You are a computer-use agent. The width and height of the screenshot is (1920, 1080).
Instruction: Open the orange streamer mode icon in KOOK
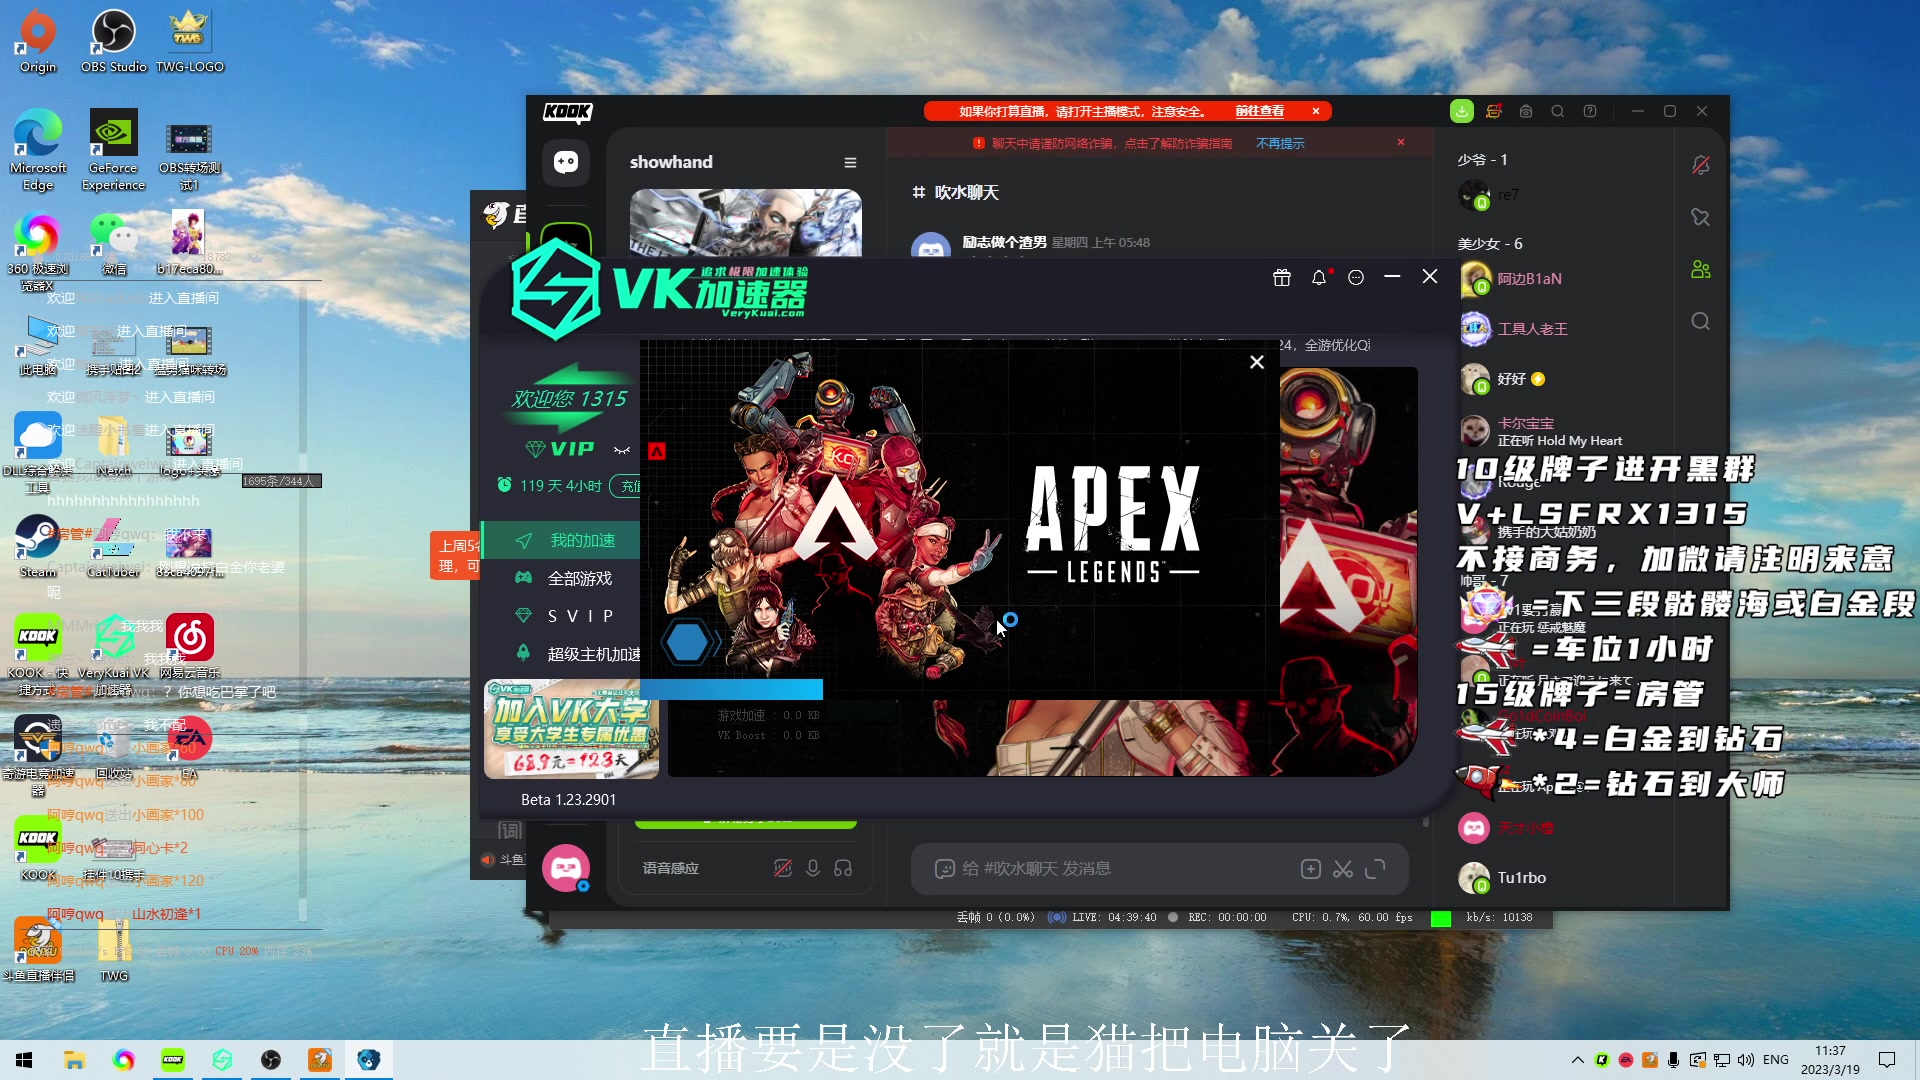pos(1494,111)
